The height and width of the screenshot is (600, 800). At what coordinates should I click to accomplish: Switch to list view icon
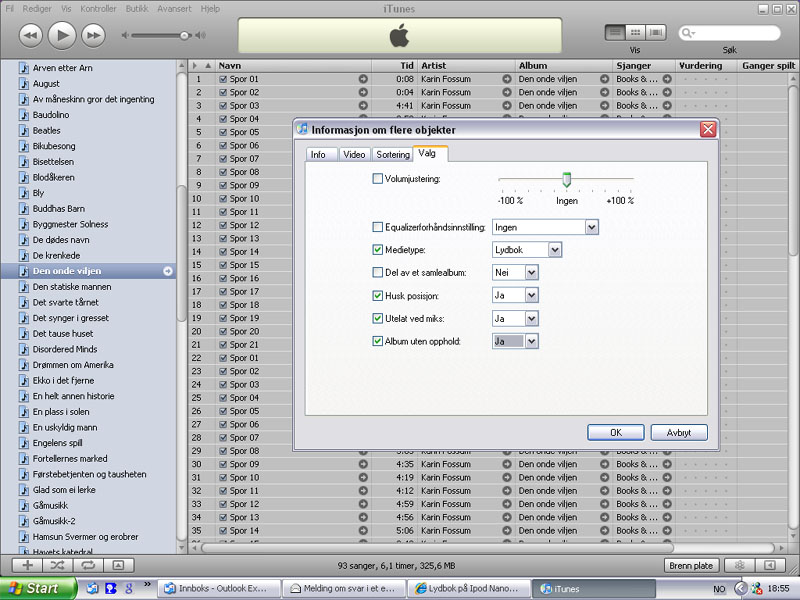615,33
